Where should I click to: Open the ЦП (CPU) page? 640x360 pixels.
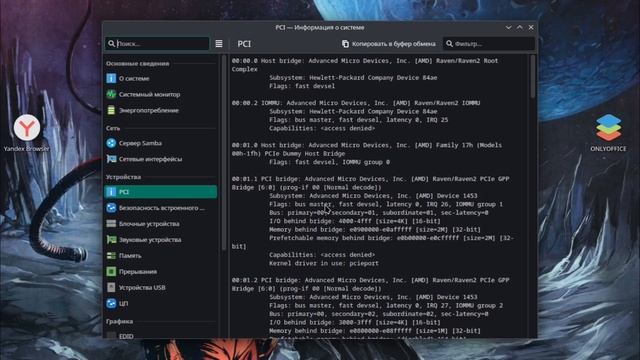[x=160, y=303]
